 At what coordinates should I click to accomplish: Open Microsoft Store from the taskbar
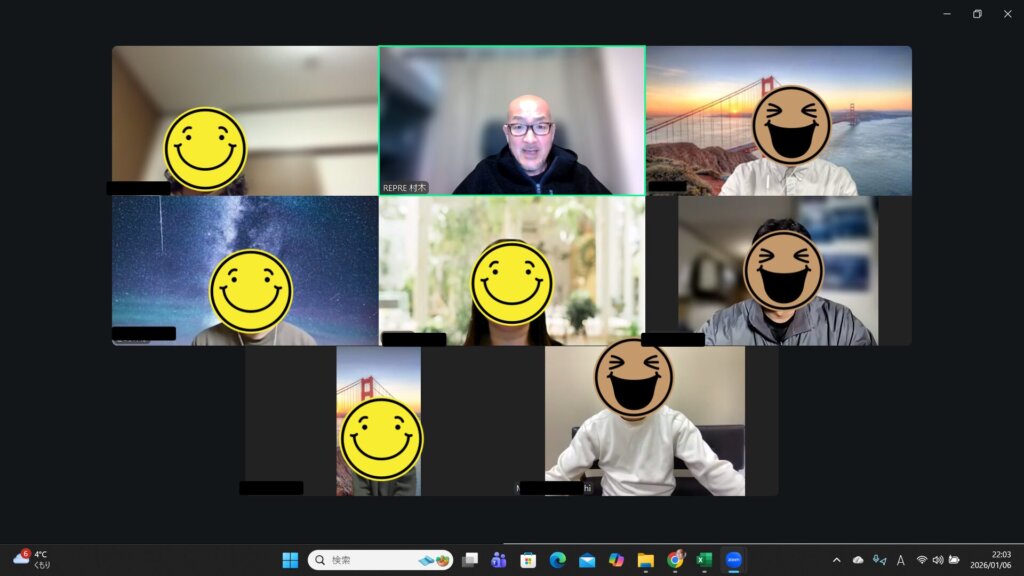528,560
